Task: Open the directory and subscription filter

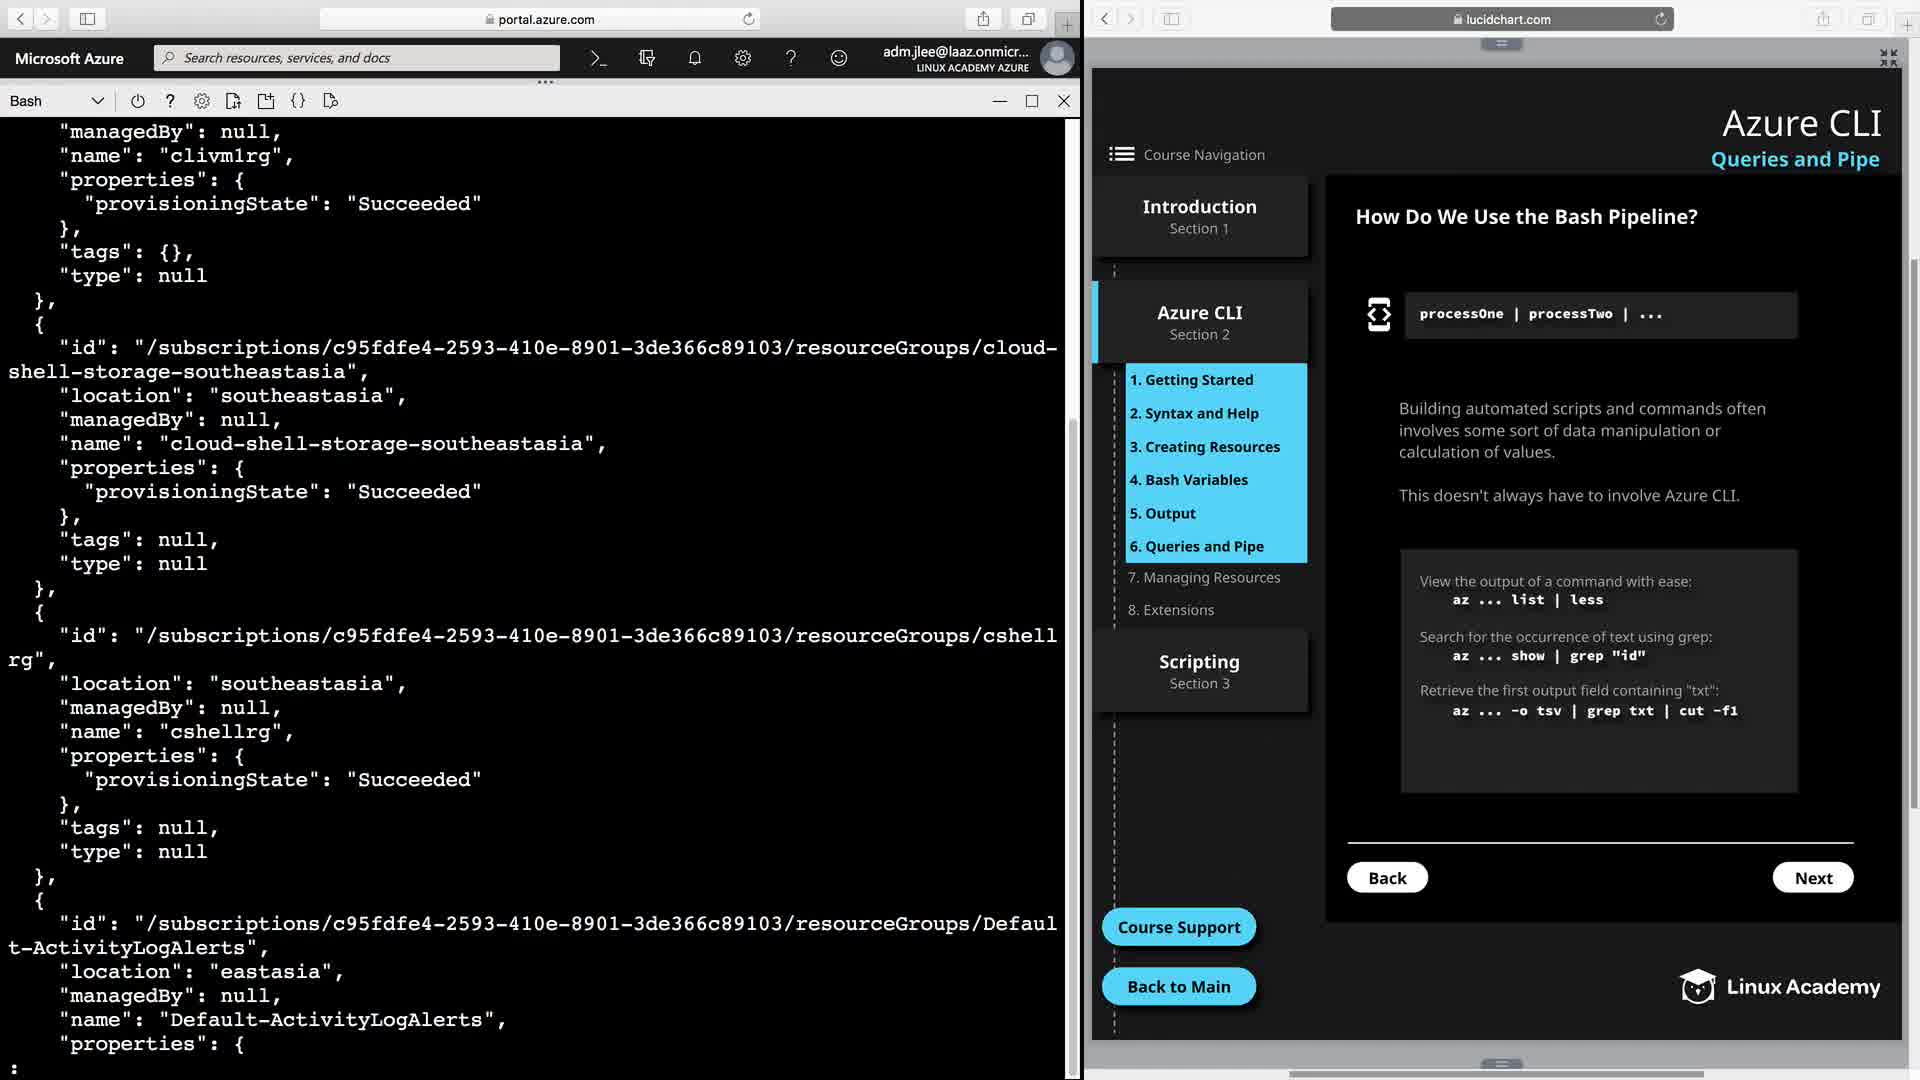Action: pyautogui.click(x=647, y=58)
